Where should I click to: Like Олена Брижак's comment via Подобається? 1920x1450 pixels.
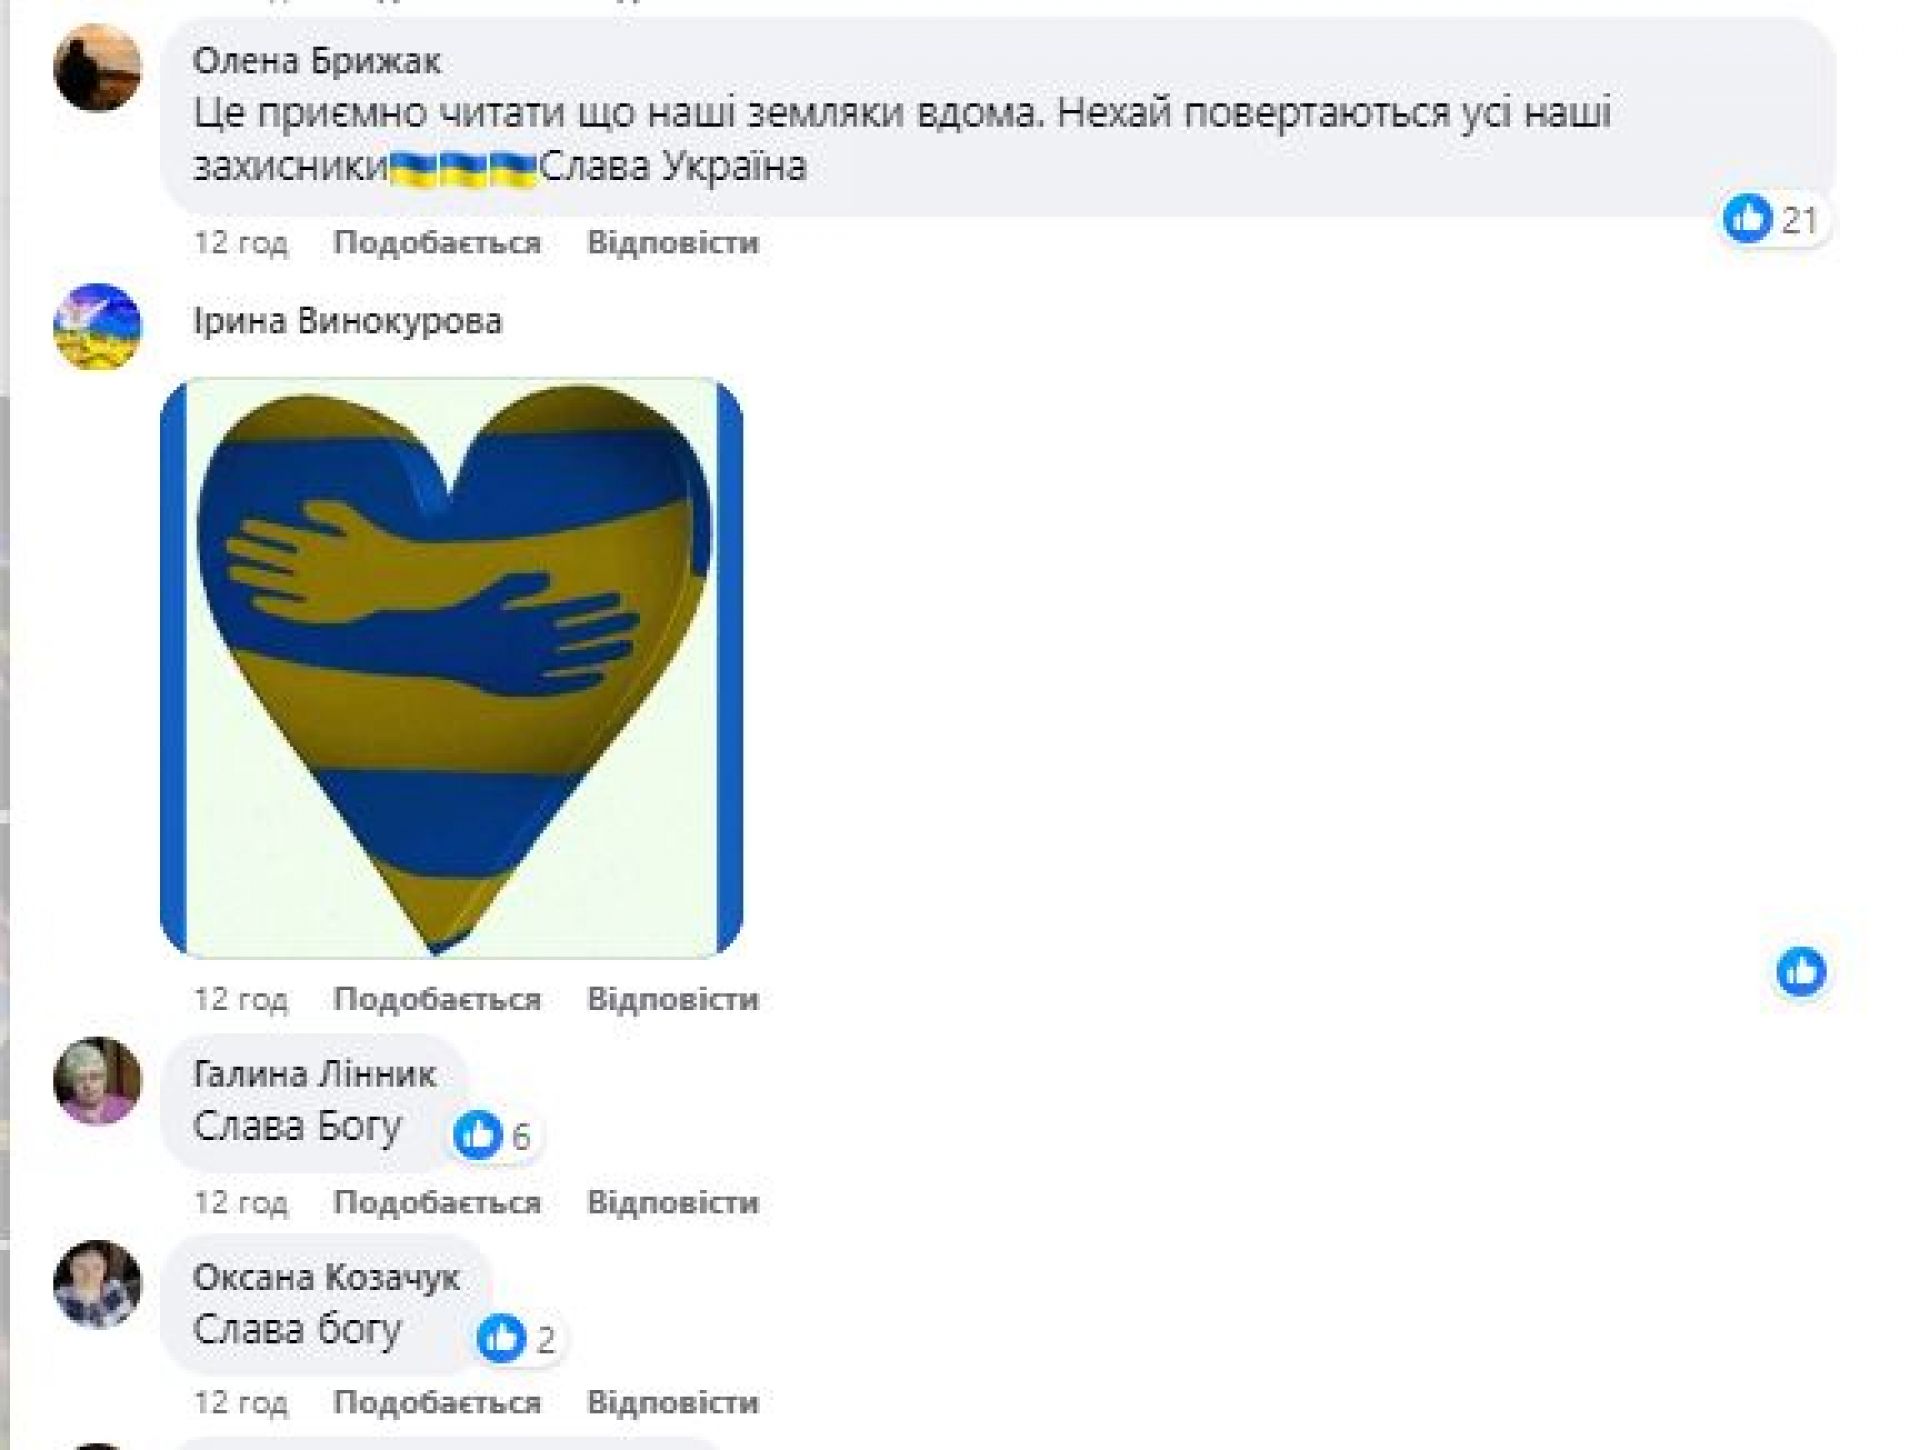click(437, 243)
